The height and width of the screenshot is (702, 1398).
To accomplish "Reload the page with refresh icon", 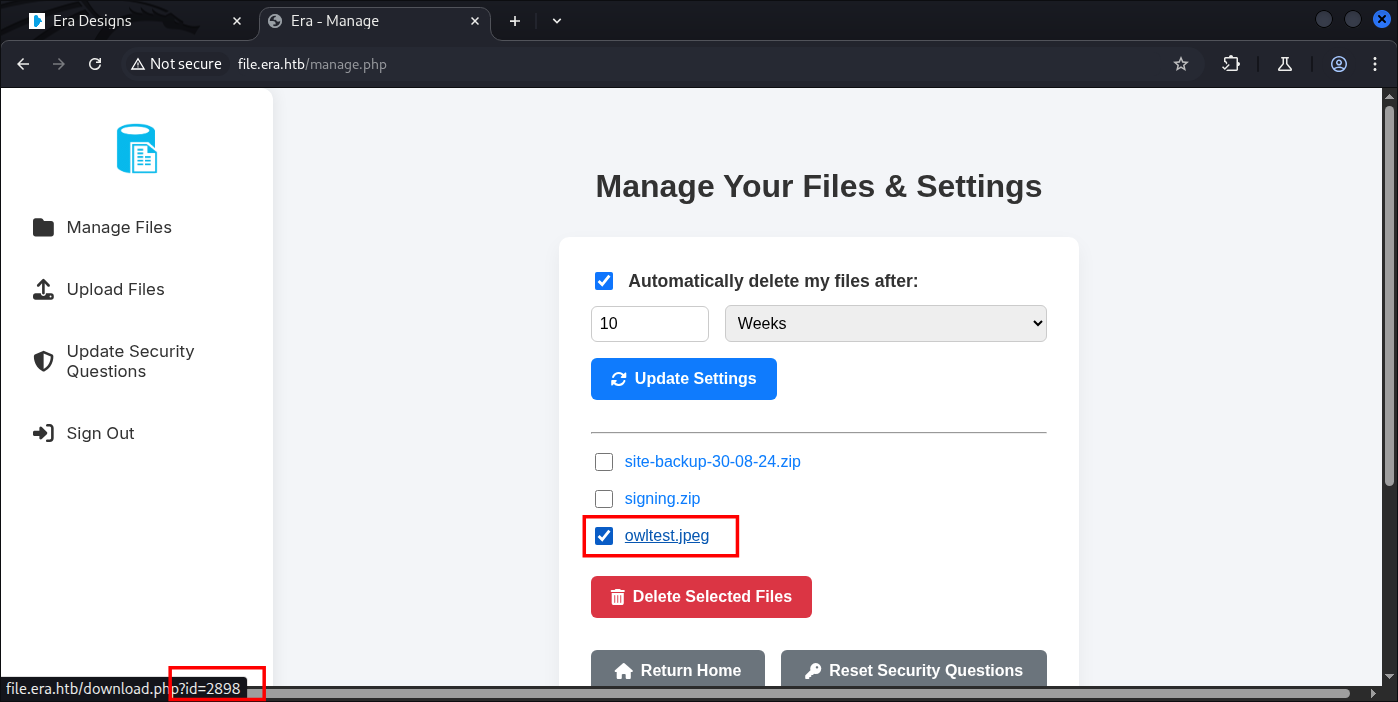I will tap(95, 64).
